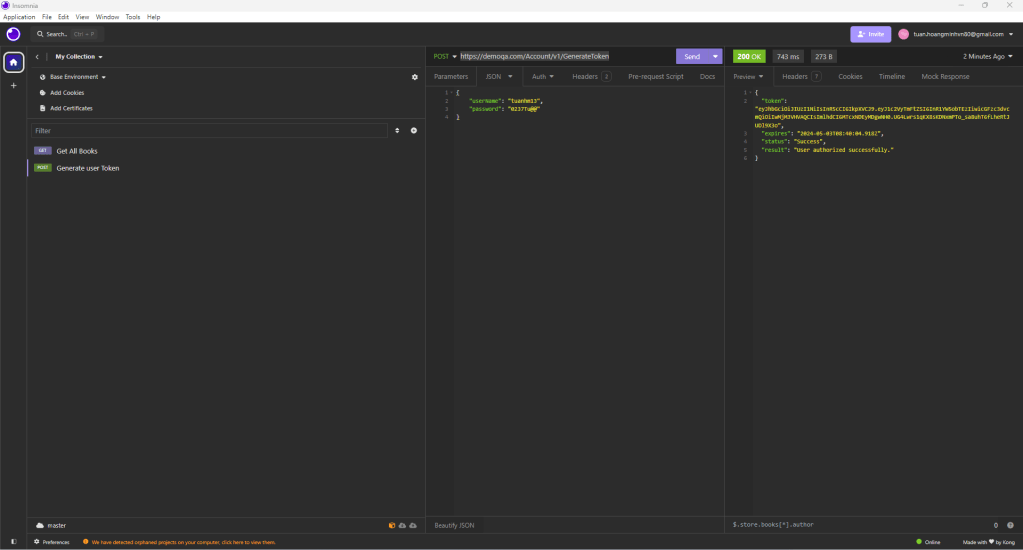
Task: Go back using the left chevron icon
Action: pos(37,57)
